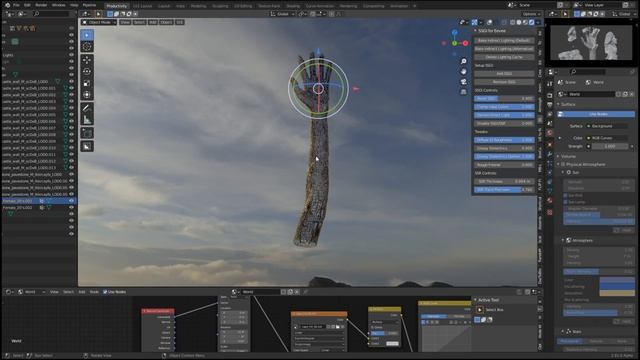Click the Blender logo icon in top menu
Screen dimensions: 640x360
[7, 5]
